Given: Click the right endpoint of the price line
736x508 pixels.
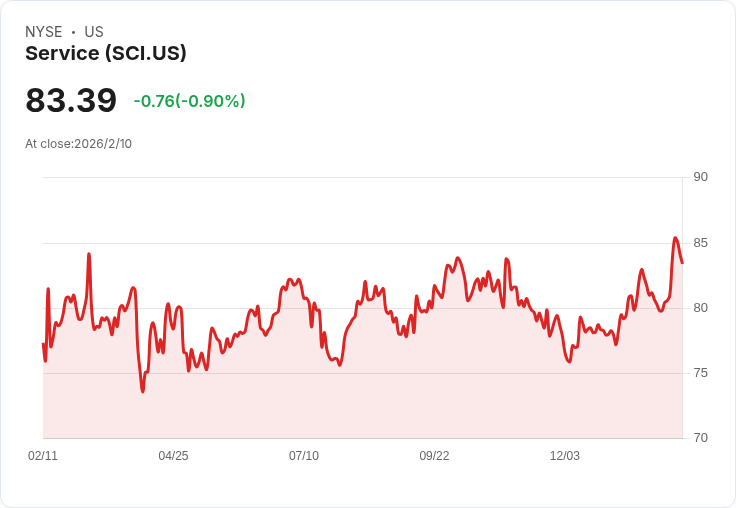Looking at the screenshot, I should tap(682, 263).
